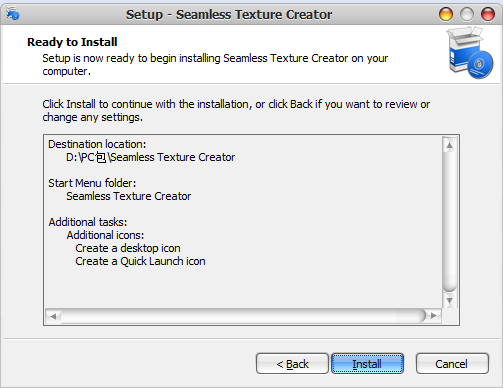This screenshot has width=503, height=388.
Task: Select the 'Destination location:' line
Action: coord(97,144)
